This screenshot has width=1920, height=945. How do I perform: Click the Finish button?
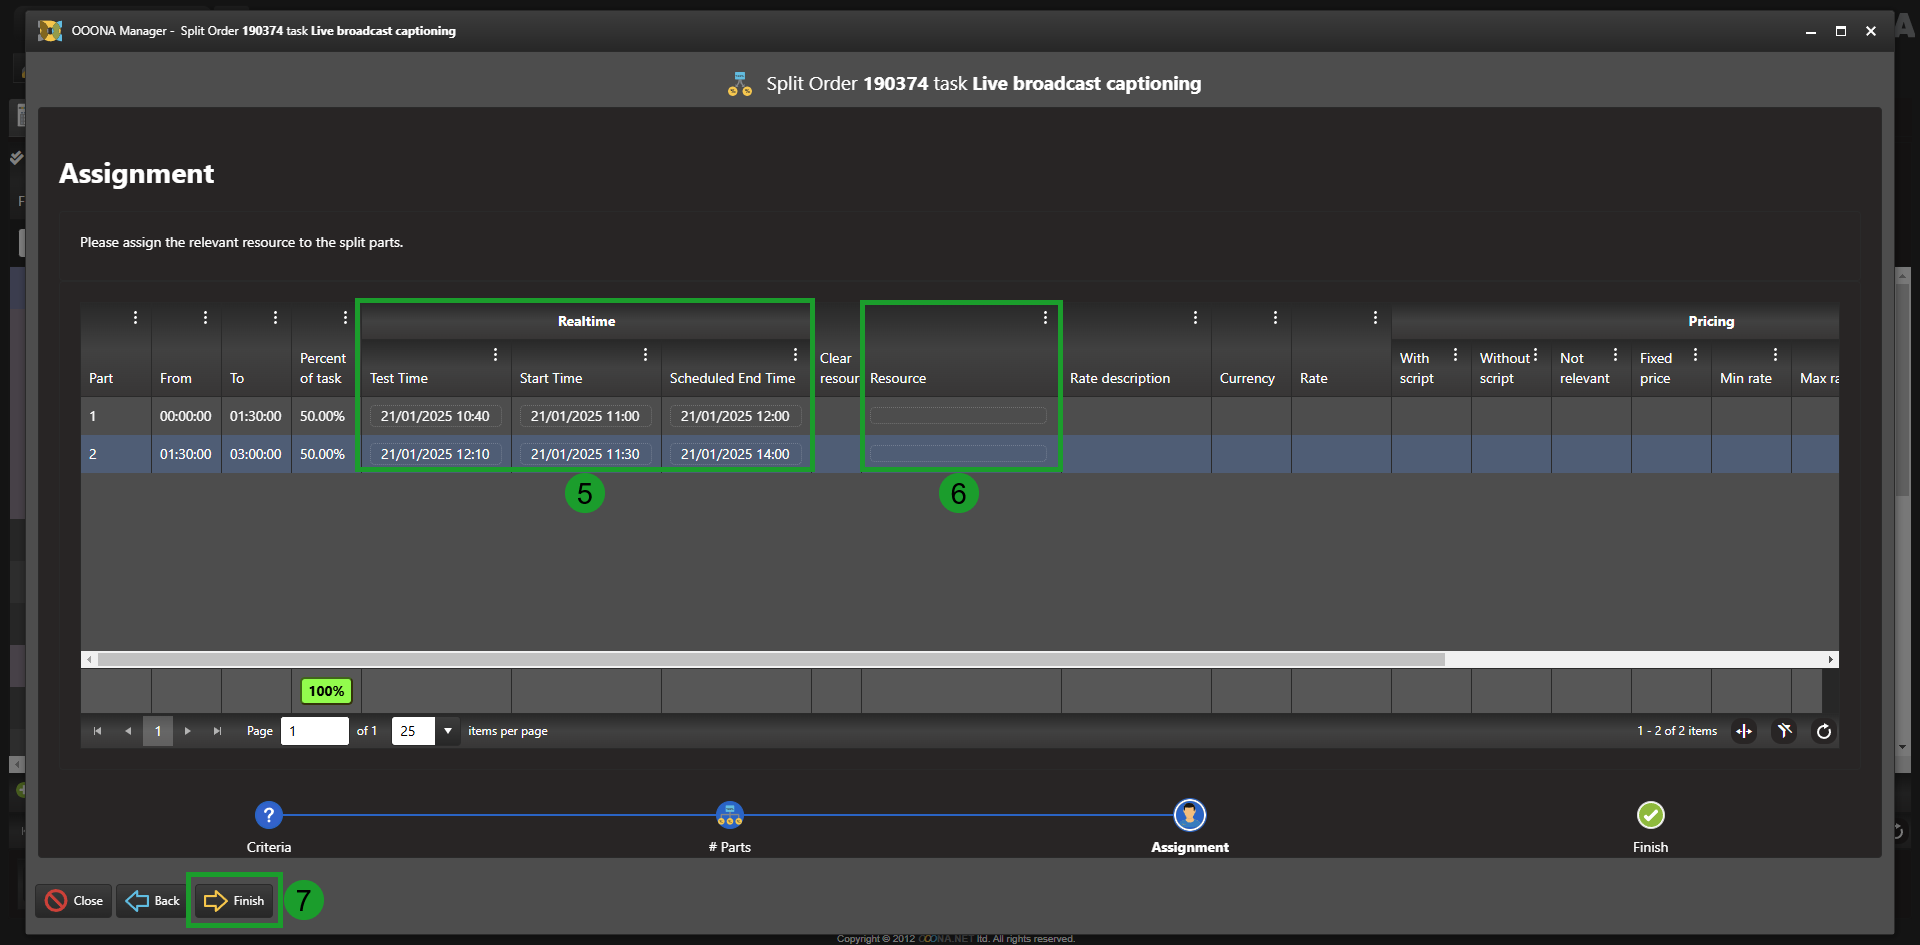[x=235, y=901]
